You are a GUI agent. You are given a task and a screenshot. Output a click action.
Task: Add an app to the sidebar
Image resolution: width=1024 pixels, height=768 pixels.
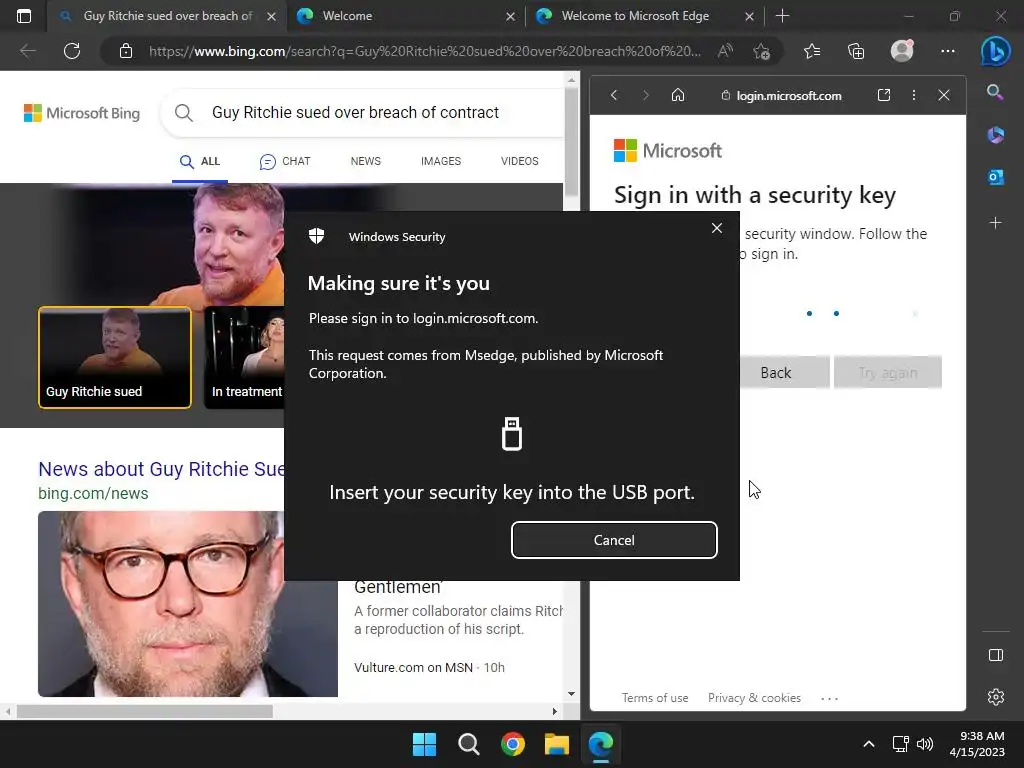995,223
